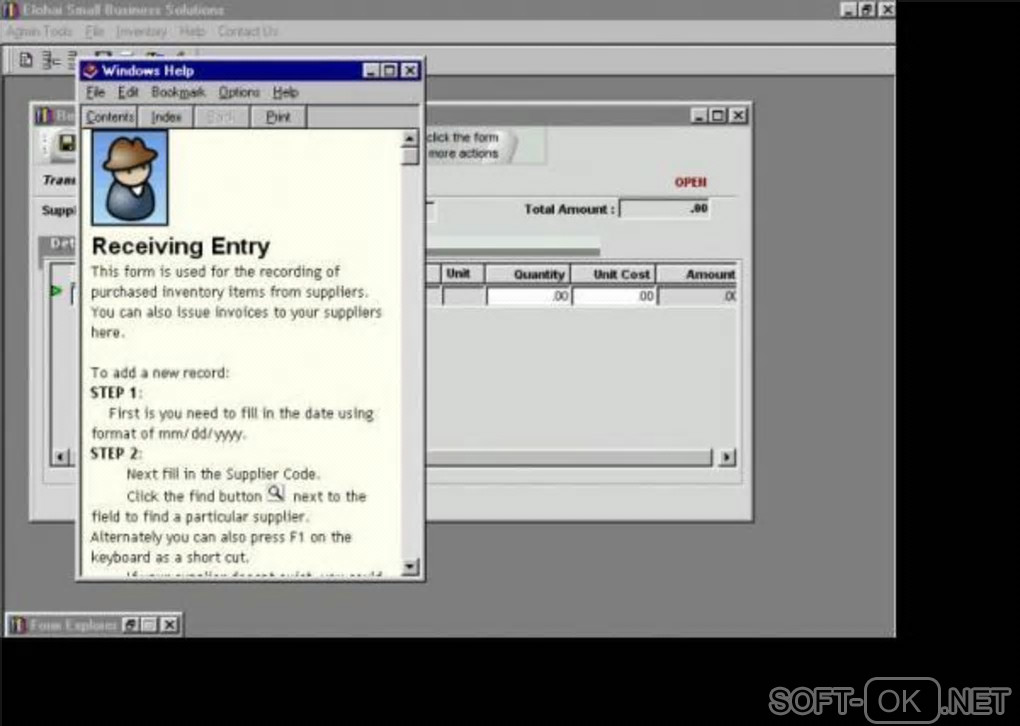This screenshot has height=726, width=1020.
Task: Click the greyed Back button in help
Action: coord(222,117)
